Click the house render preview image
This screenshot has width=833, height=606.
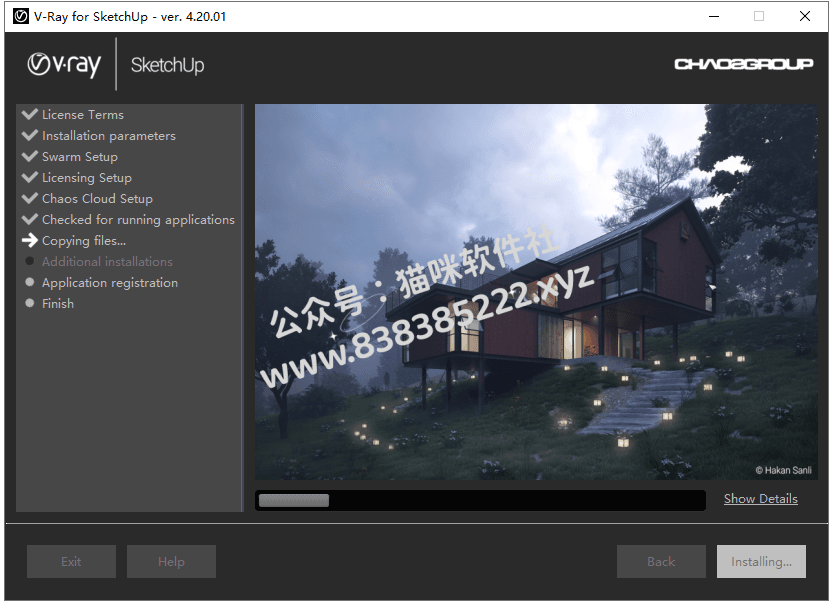(536, 292)
